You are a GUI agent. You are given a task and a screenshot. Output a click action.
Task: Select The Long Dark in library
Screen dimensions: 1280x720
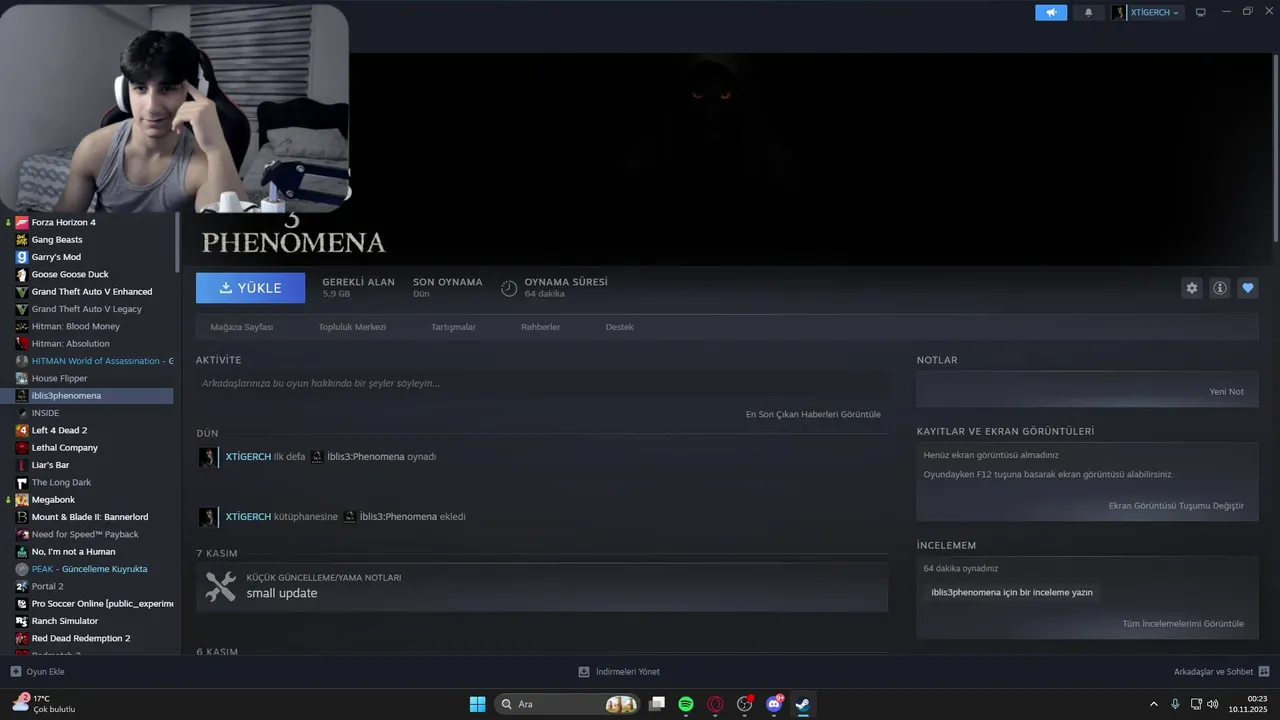click(x=61, y=482)
